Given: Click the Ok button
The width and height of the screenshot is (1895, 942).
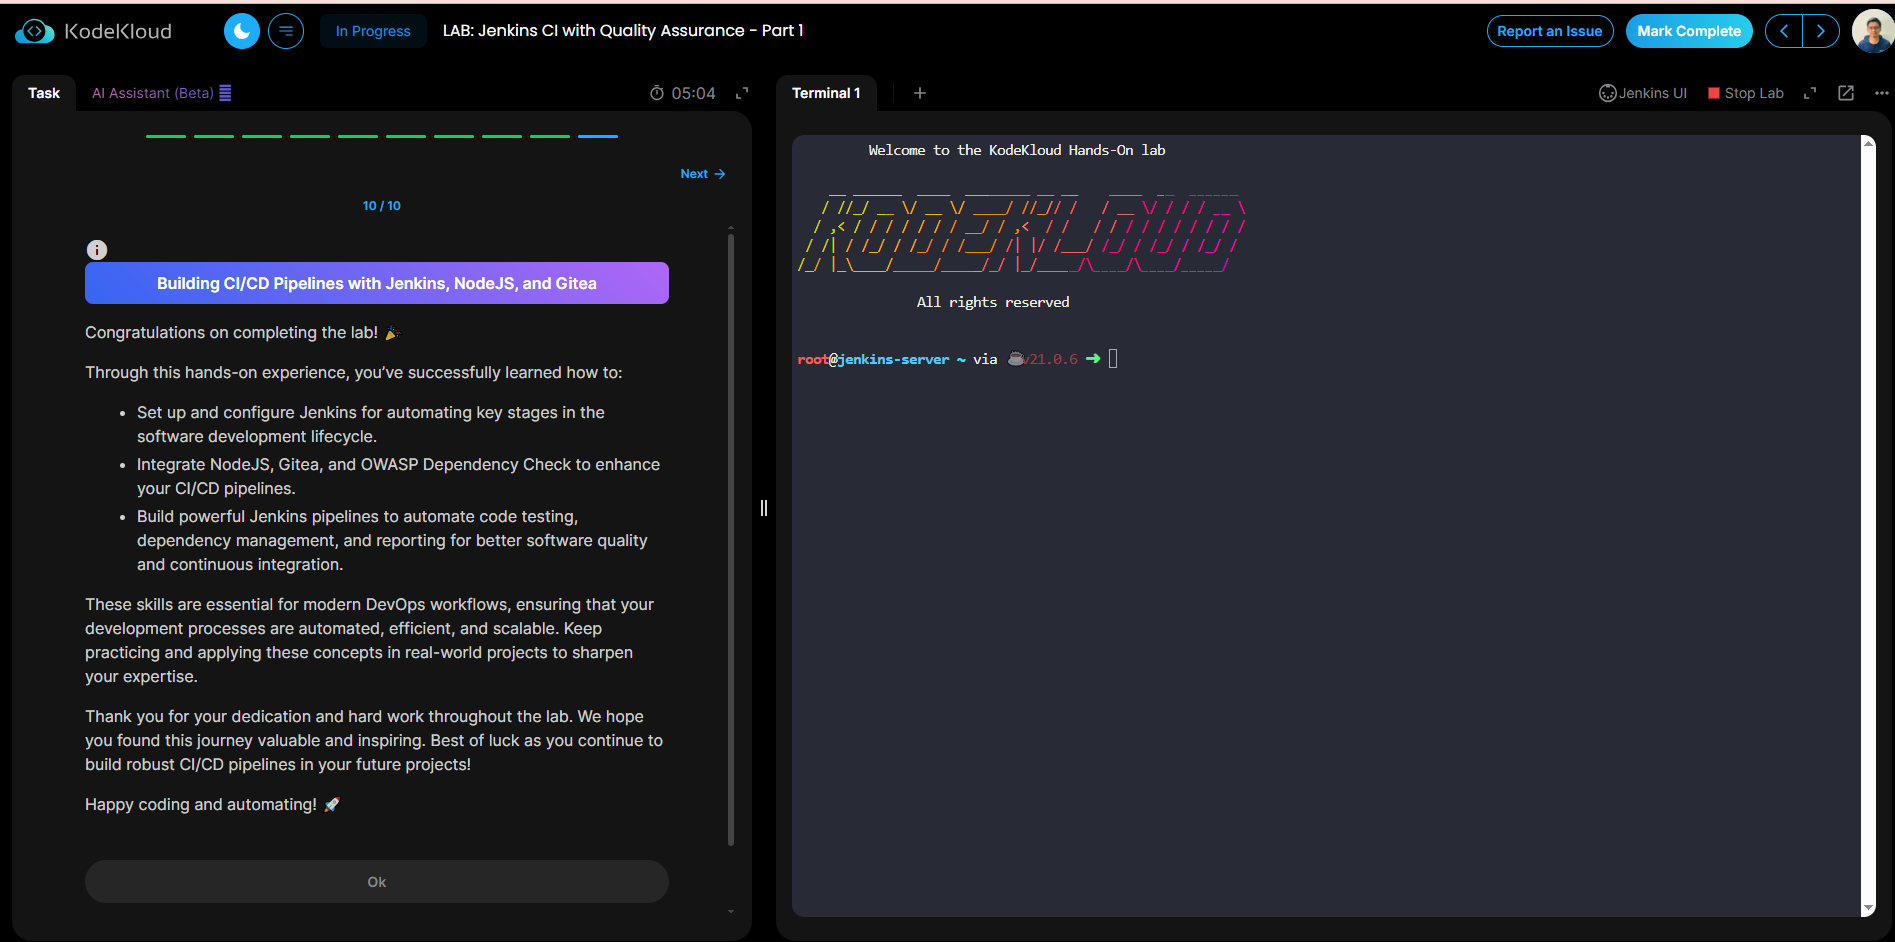Looking at the screenshot, I should 377,882.
